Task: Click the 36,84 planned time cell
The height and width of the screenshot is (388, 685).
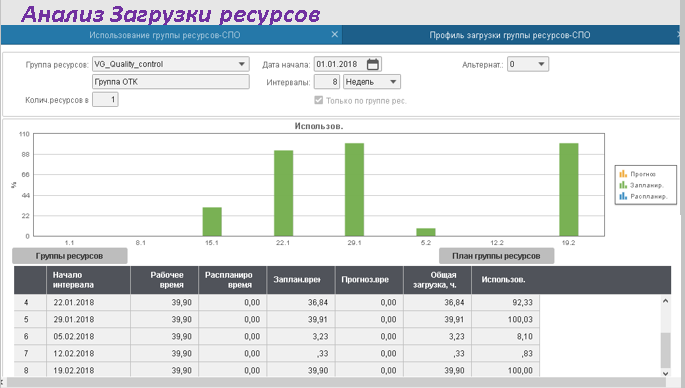Action: pos(301,302)
